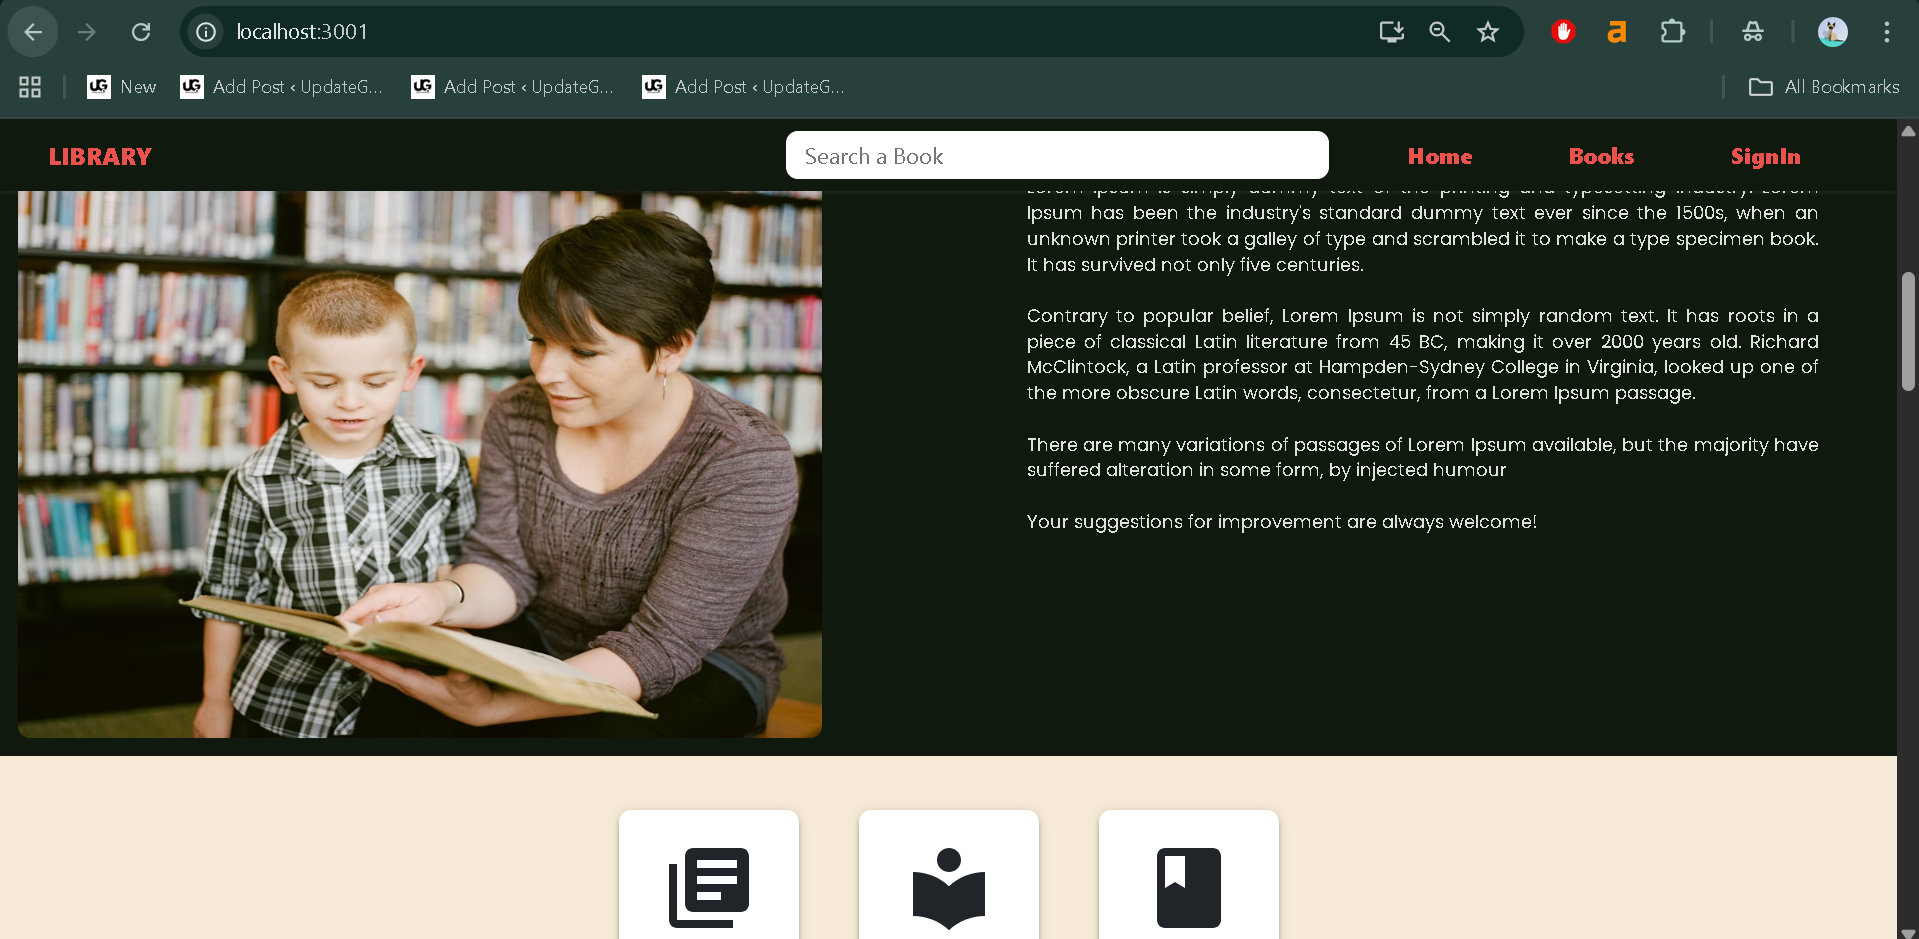View site information icon in address bar
This screenshot has height=939, width=1919.
pos(206,32)
